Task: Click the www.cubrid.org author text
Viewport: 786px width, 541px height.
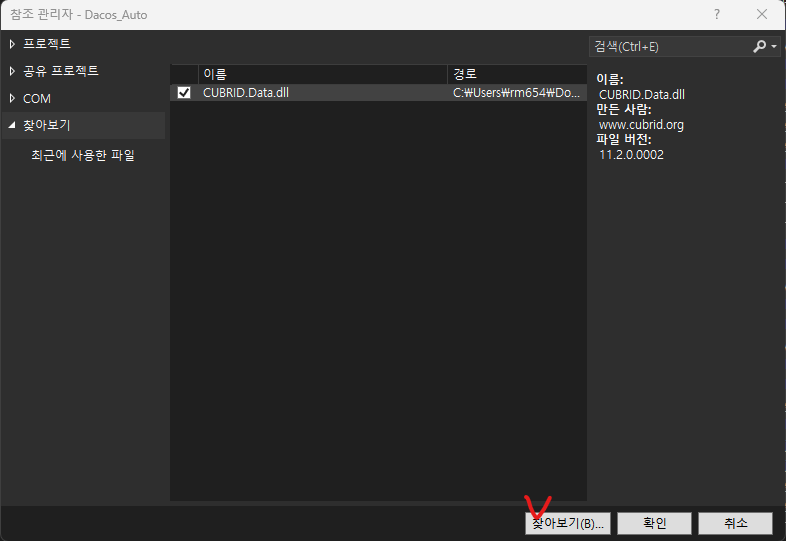Action: click(x=641, y=125)
